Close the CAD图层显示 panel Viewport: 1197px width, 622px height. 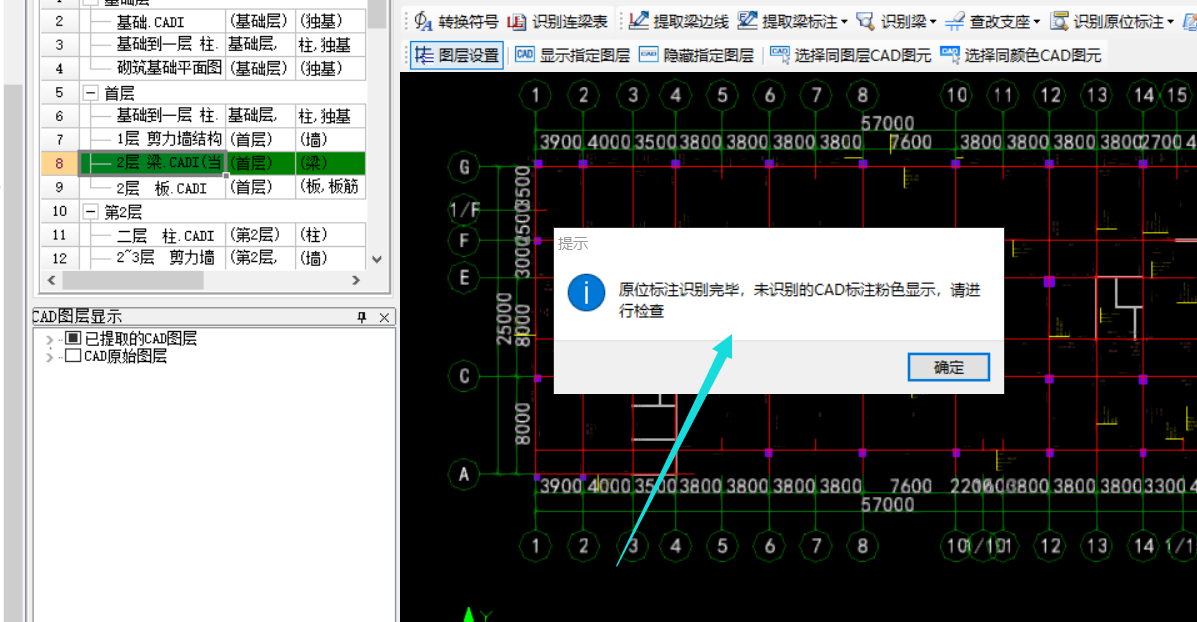(x=384, y=317)
